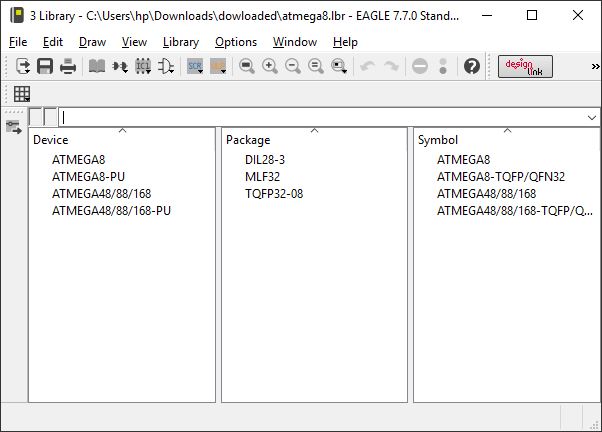602x432 pixels.
Task: Open the File menu
Action: click(x=18, y=42)
